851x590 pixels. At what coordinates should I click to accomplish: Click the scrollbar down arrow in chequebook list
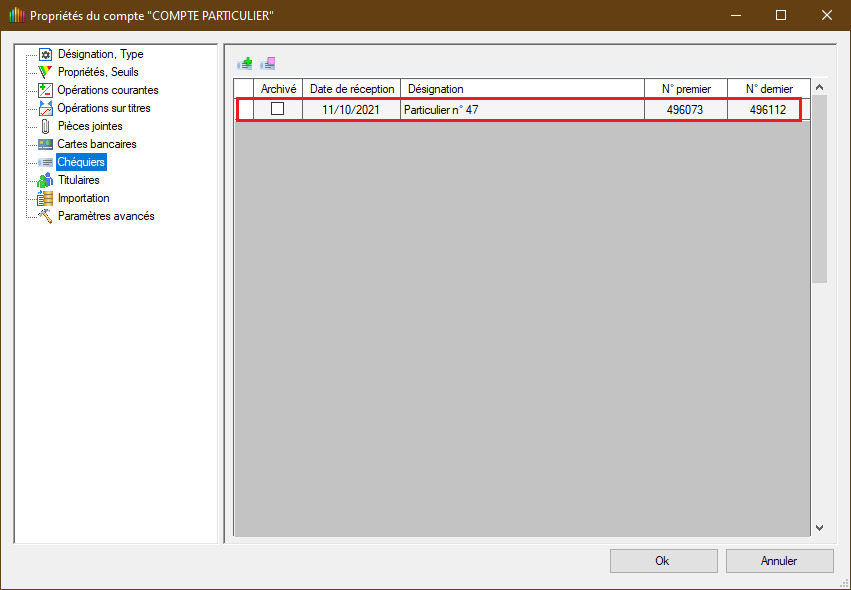click(x=819, y=527)
